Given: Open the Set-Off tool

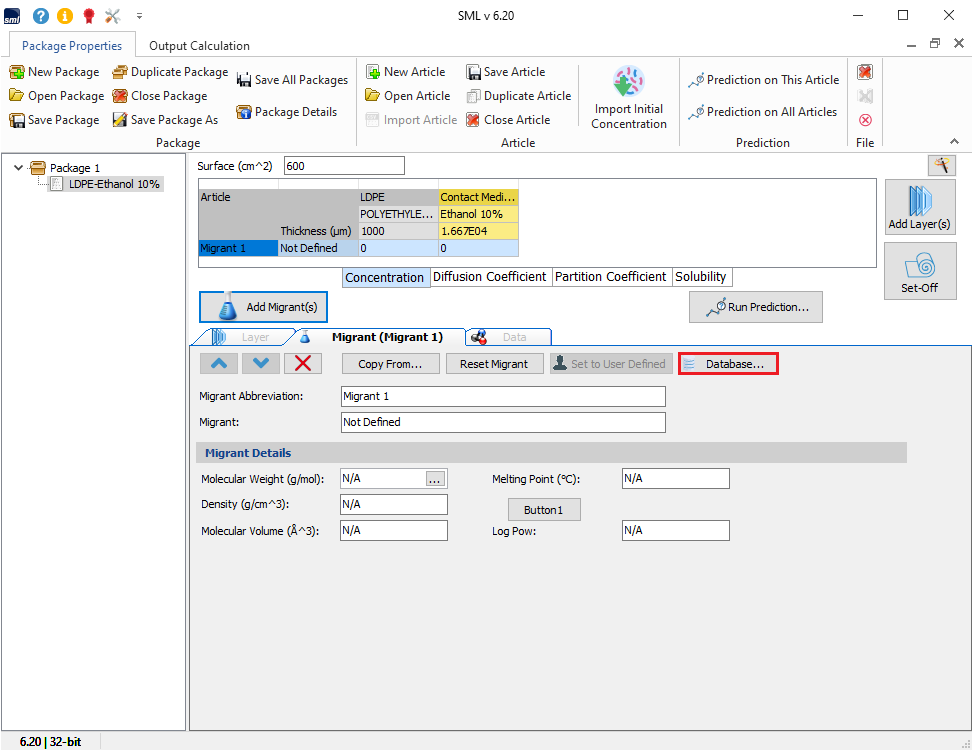Looking at the screenshot, I should click(x=919, y=271).
